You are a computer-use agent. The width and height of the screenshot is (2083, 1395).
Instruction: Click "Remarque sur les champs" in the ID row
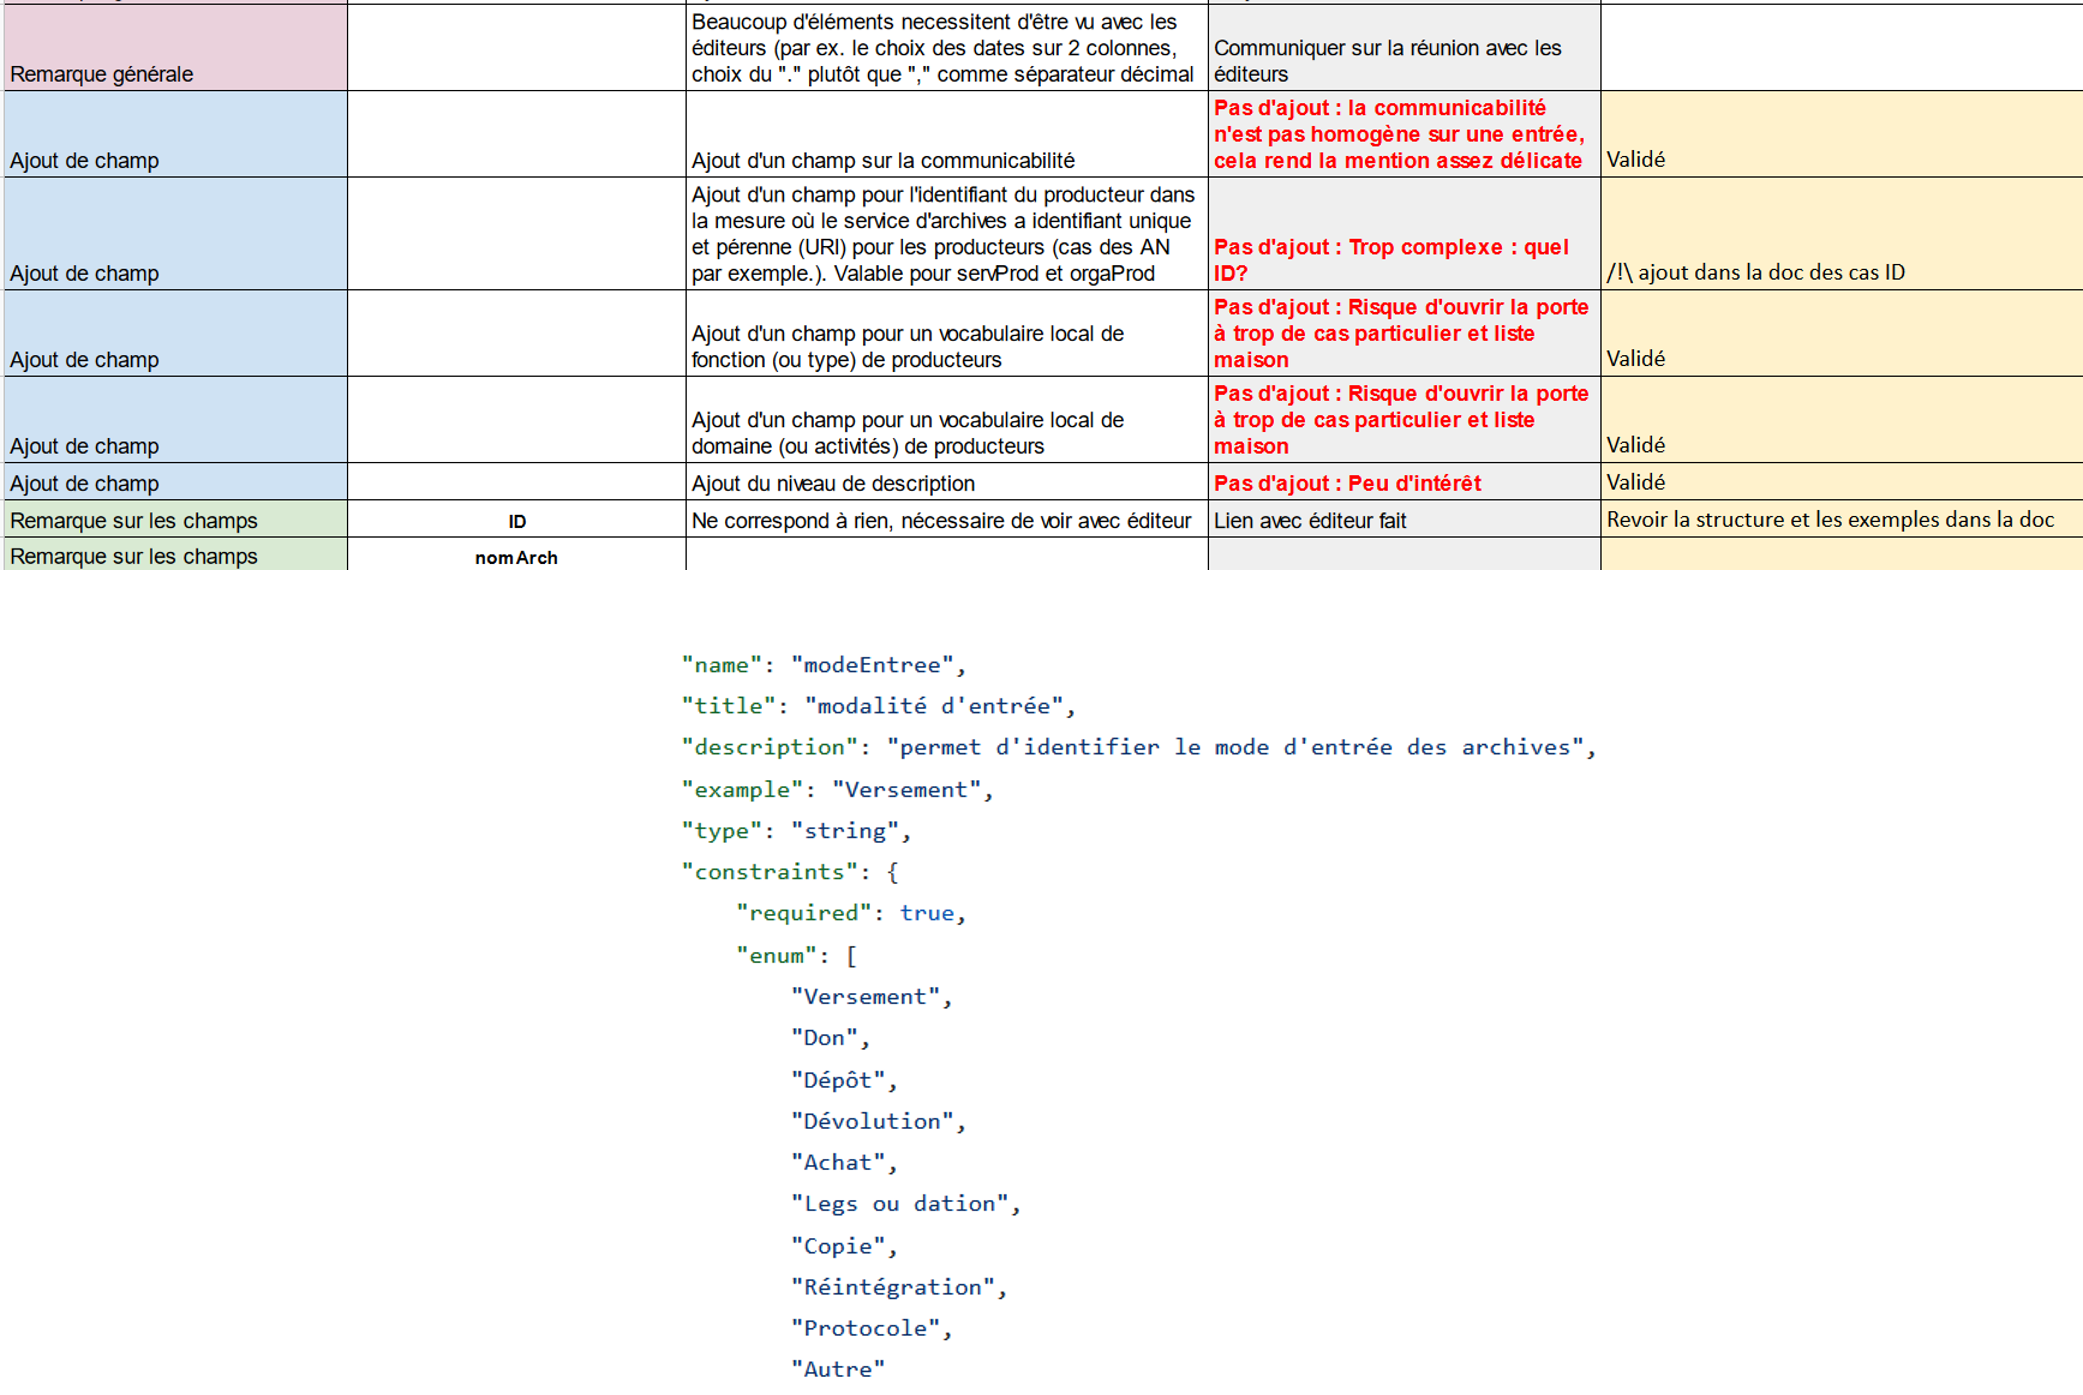click(176, 519)
